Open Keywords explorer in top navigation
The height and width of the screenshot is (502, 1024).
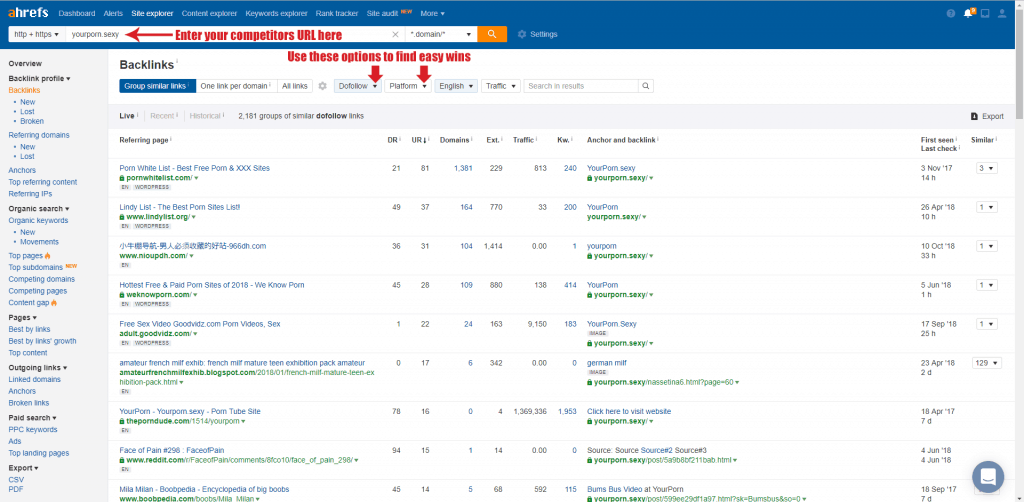click(x=277, y=13)
